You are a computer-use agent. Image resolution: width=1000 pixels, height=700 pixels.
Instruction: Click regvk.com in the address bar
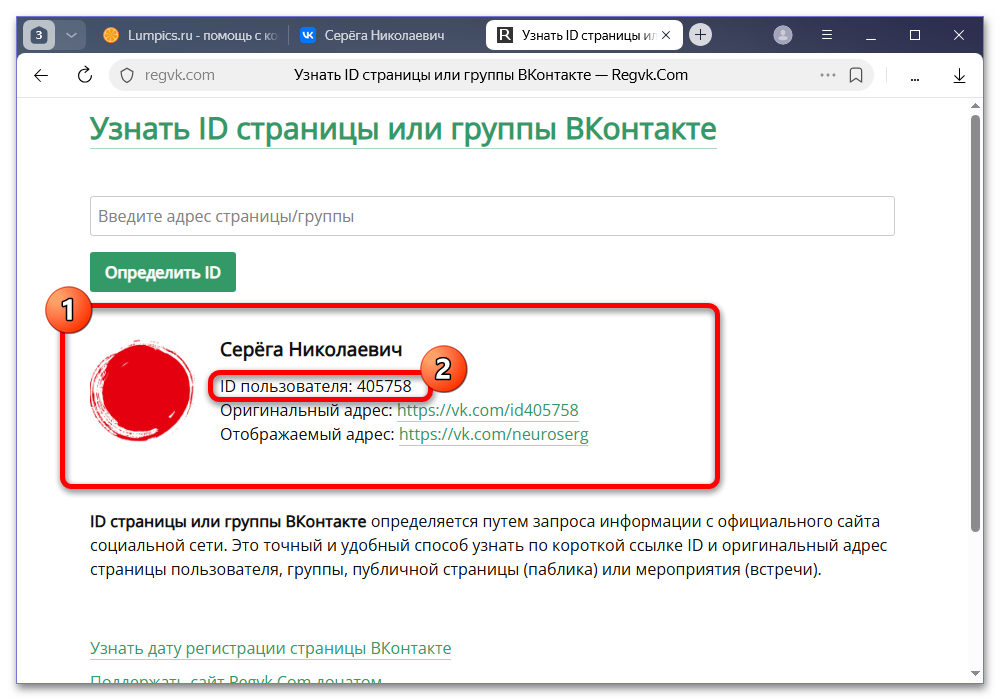[x=179, y=75]
